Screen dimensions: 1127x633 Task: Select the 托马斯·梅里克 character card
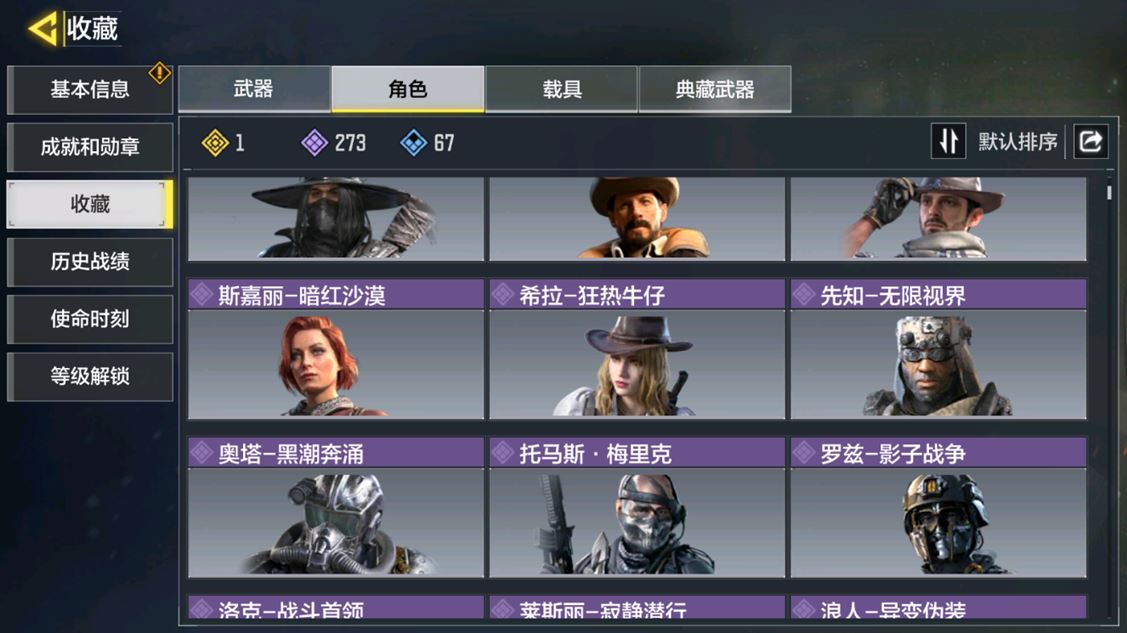pyautogui.click(x=637, y=507)
